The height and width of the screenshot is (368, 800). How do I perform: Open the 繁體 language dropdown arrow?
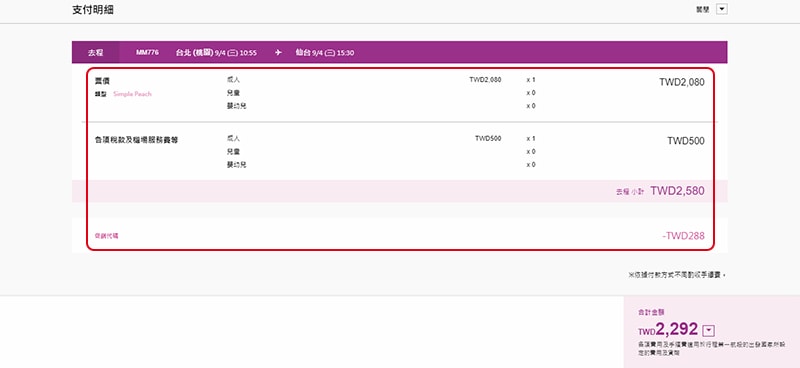point(721,9)
